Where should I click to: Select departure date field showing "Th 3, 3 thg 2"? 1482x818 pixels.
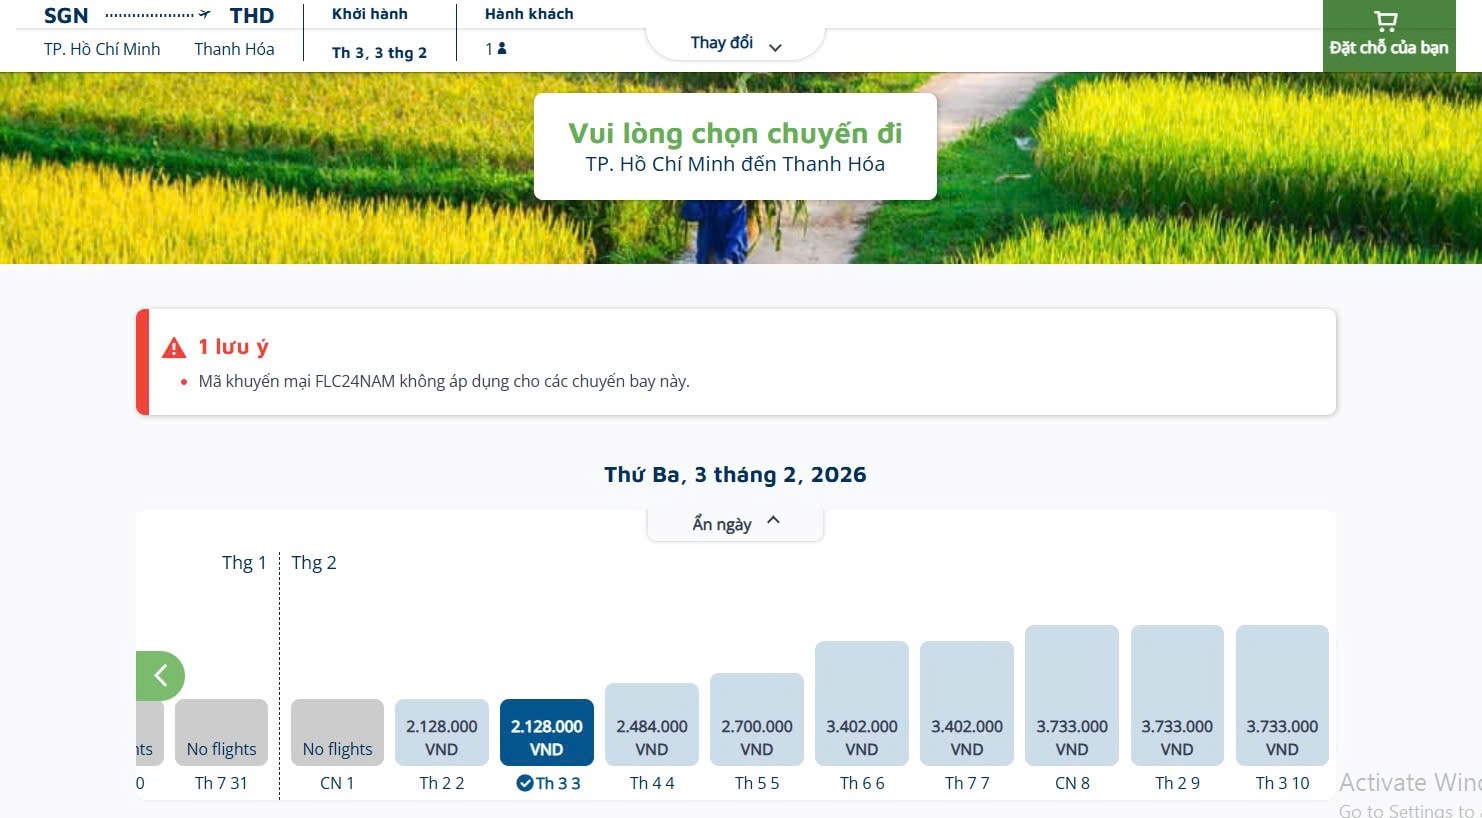click(x=377, y=52)
